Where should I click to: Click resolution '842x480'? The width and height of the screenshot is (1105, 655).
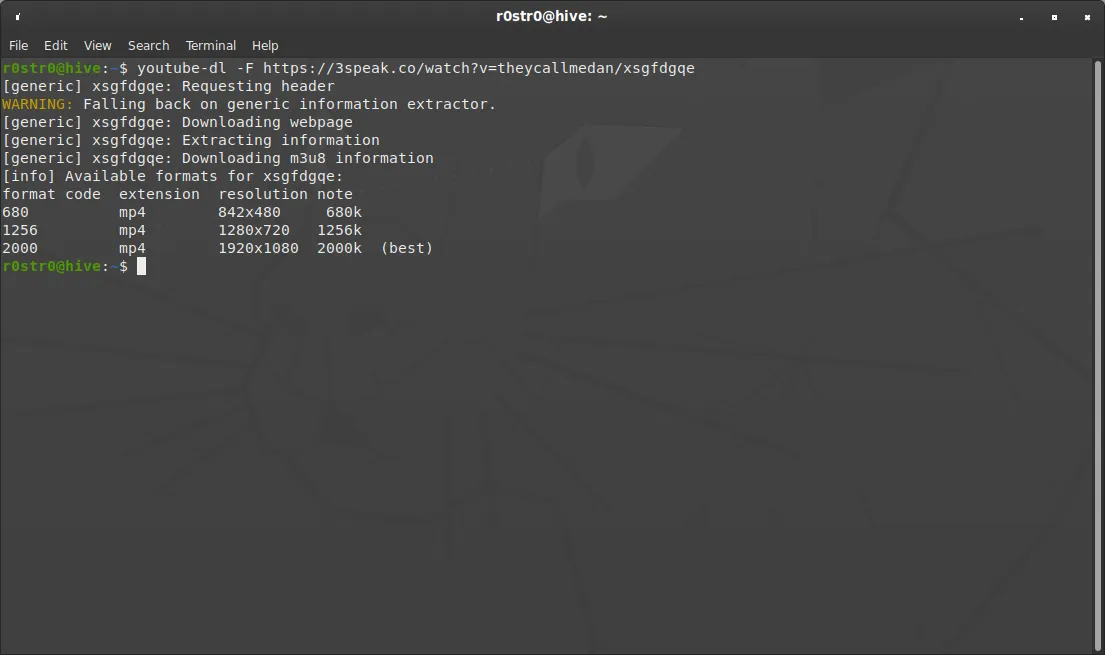249,212
